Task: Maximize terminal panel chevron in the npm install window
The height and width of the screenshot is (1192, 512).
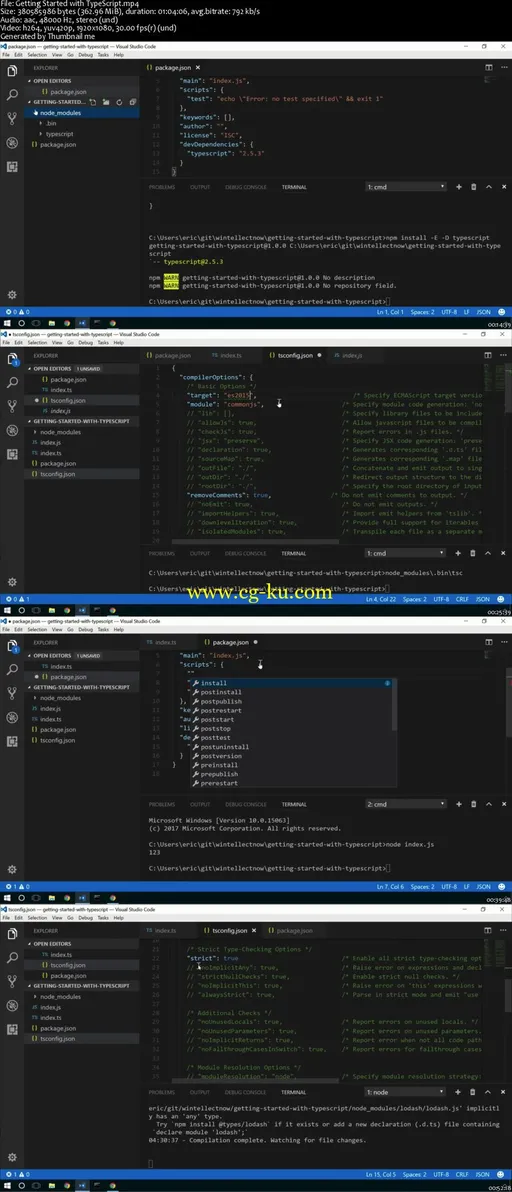Action: coord(488,186)
